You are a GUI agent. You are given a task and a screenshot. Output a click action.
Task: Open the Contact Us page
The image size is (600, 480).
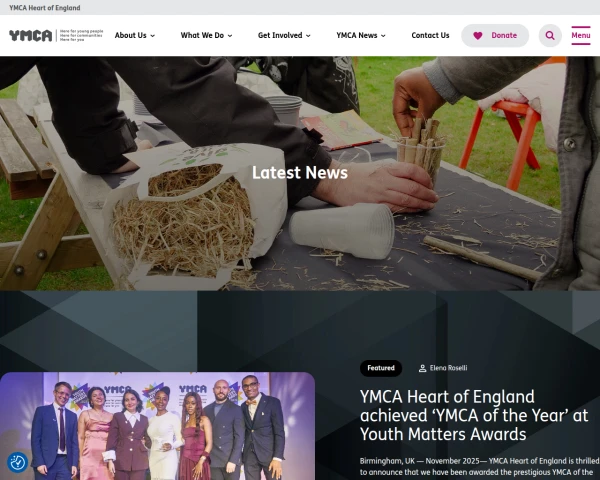[x=430, y=35]
